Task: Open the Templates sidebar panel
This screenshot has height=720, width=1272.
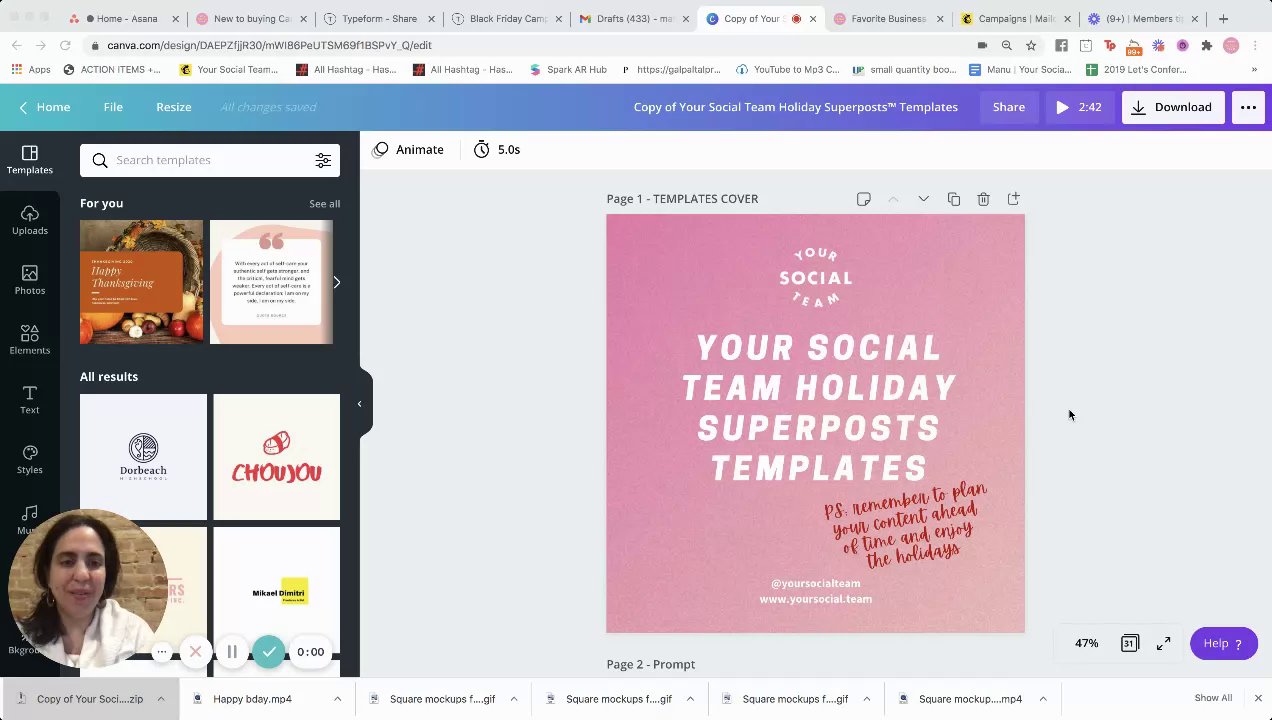Action: coord(29,160)
